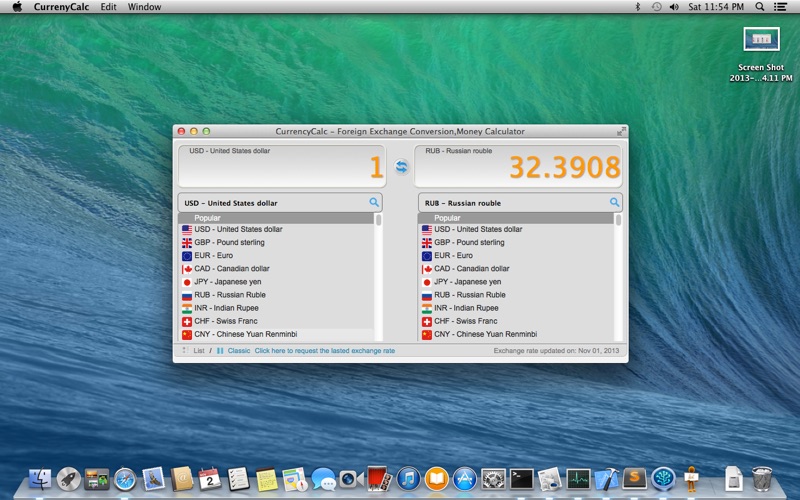Select EUR Euro in right list
Viewport: 800px width, 500px height.
click(x=516, y=256)
